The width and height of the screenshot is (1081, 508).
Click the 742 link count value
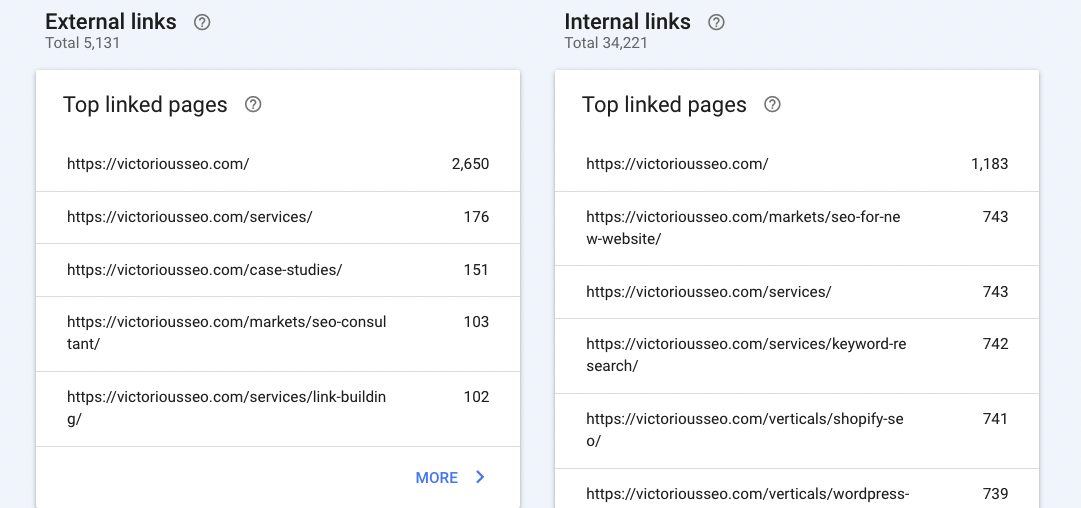(x=996, y=344)
